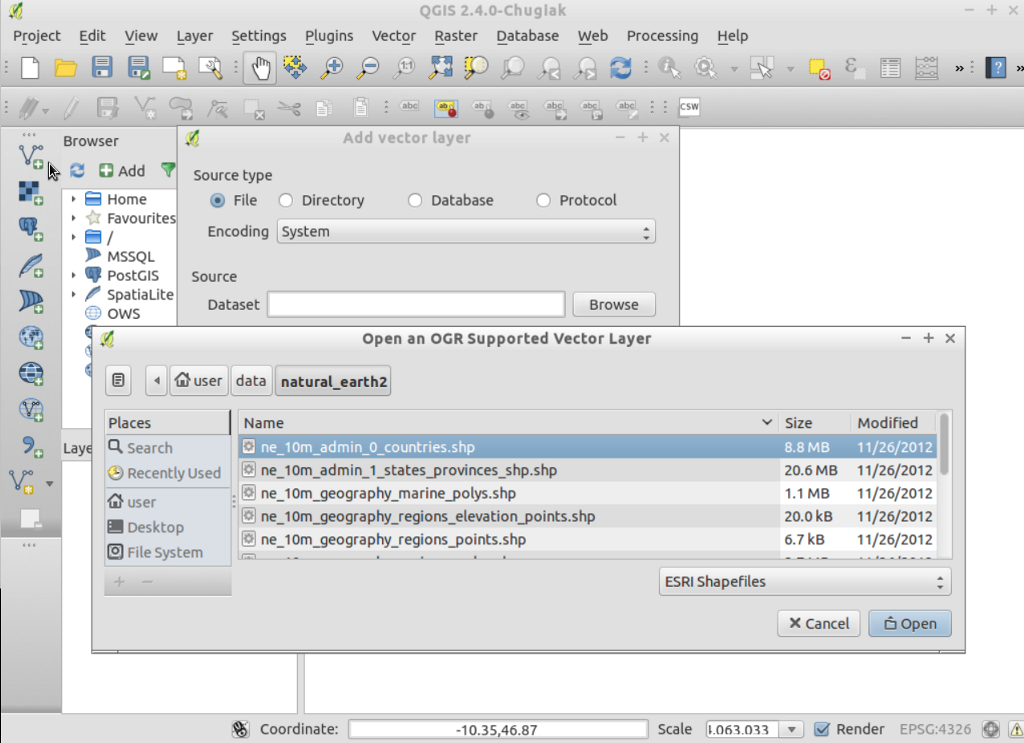The width and height of the screenshot is (1024, 743).
Task: Click the Add Delimited Text Layer comma icon
Action: (30, 446)
